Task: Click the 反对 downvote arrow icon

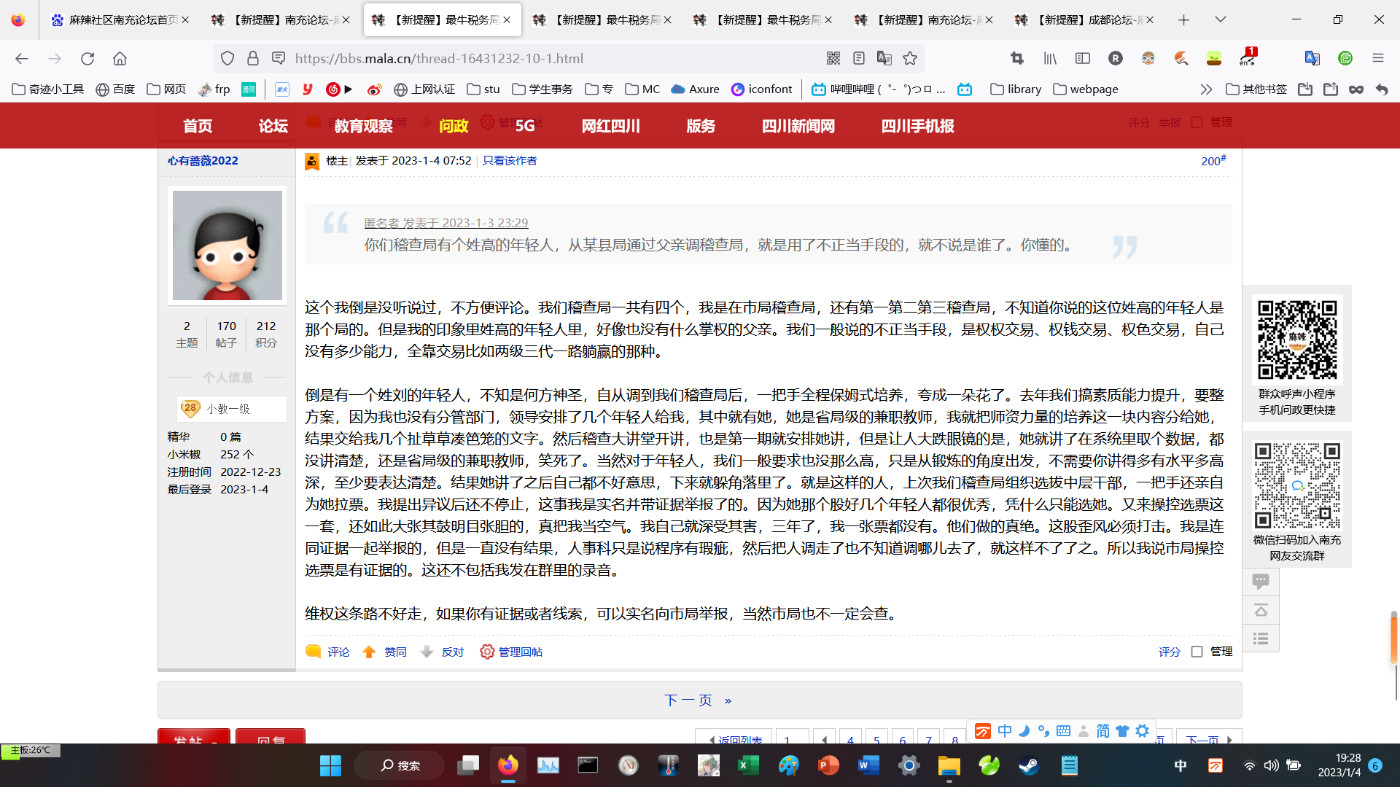Action: (x=427, y=652)
